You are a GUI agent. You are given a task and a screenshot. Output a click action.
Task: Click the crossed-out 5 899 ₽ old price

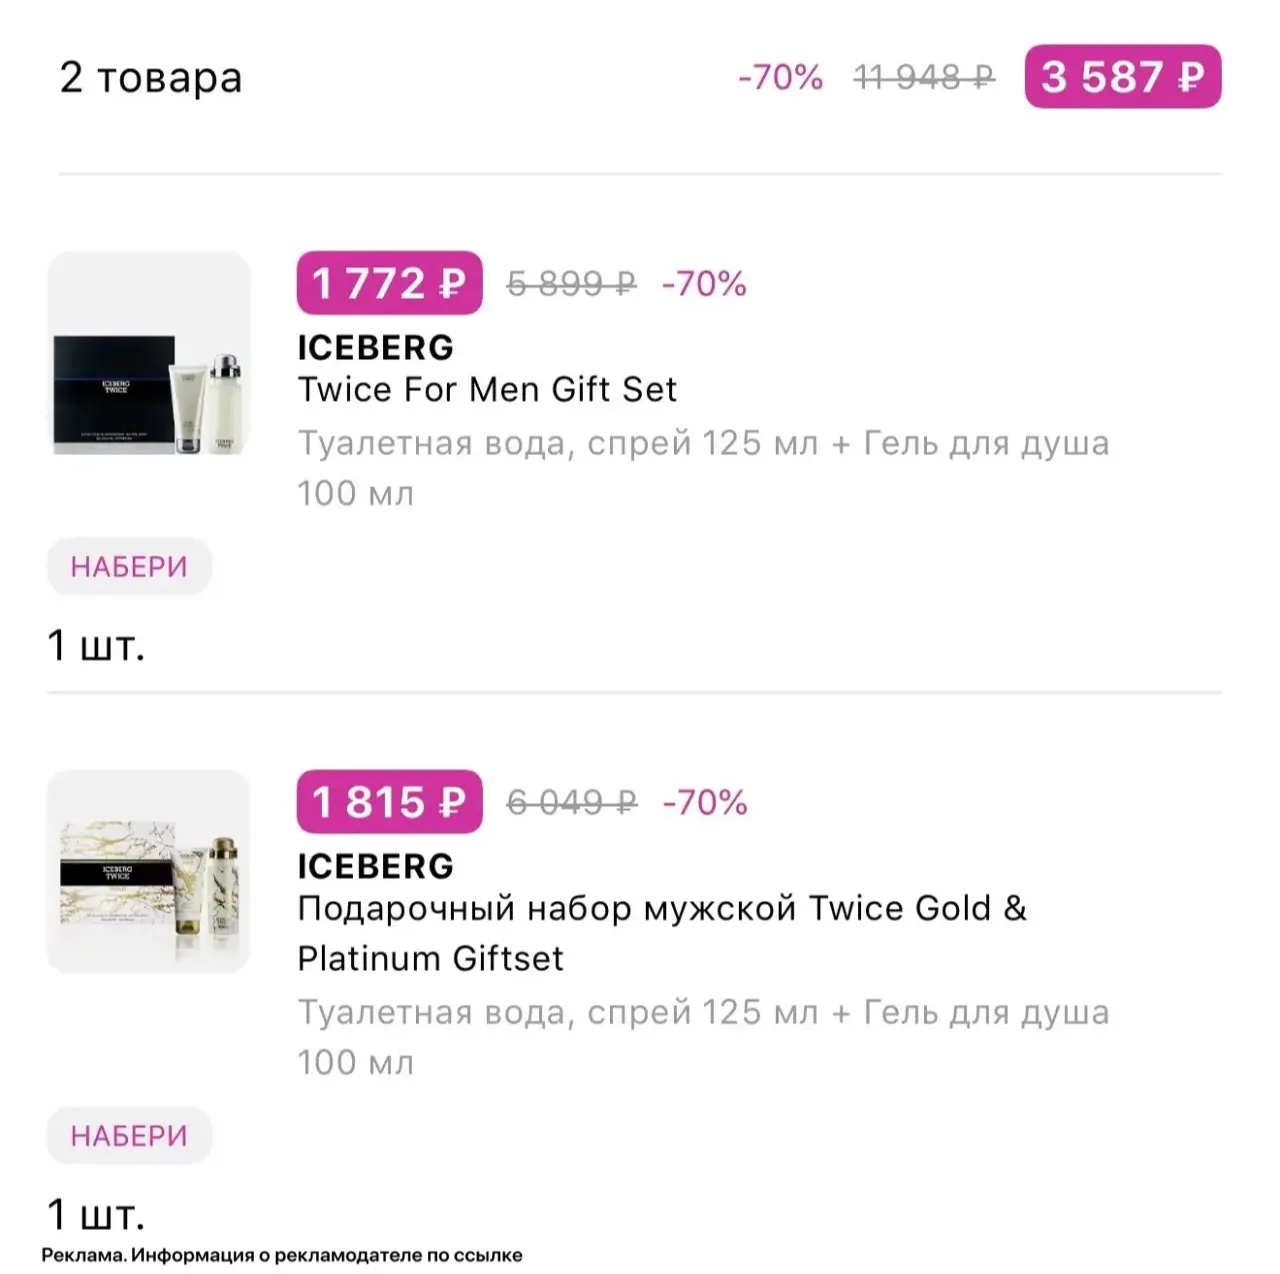pyautogui.click(x=571, y=284)
